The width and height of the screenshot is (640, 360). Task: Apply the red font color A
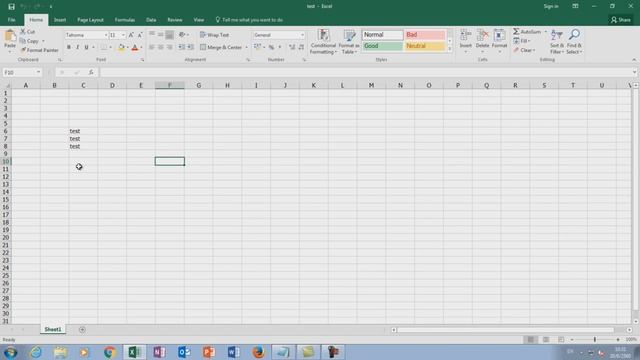coord(135,48)
